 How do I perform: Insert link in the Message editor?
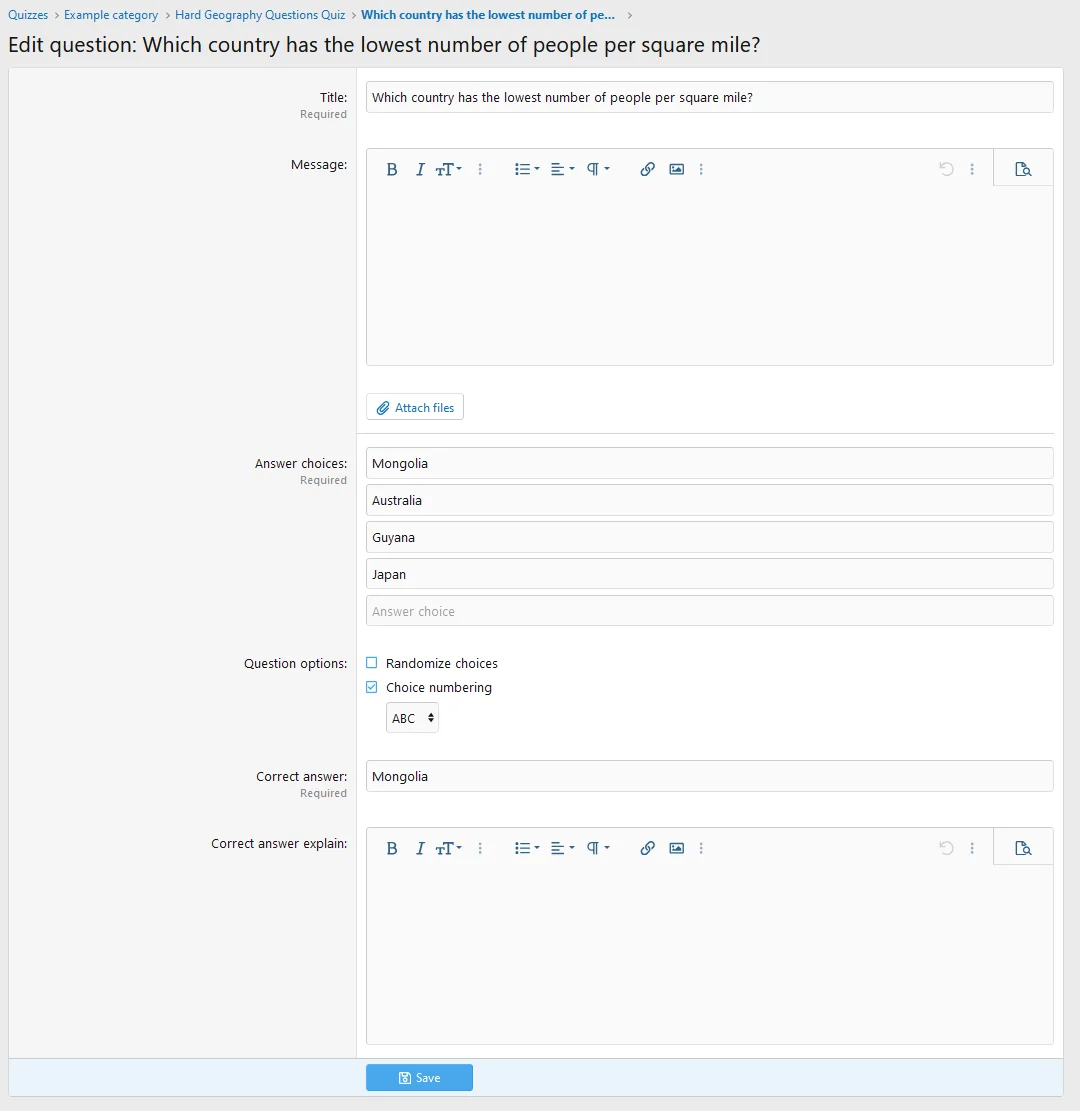click(x=647, y=170)
